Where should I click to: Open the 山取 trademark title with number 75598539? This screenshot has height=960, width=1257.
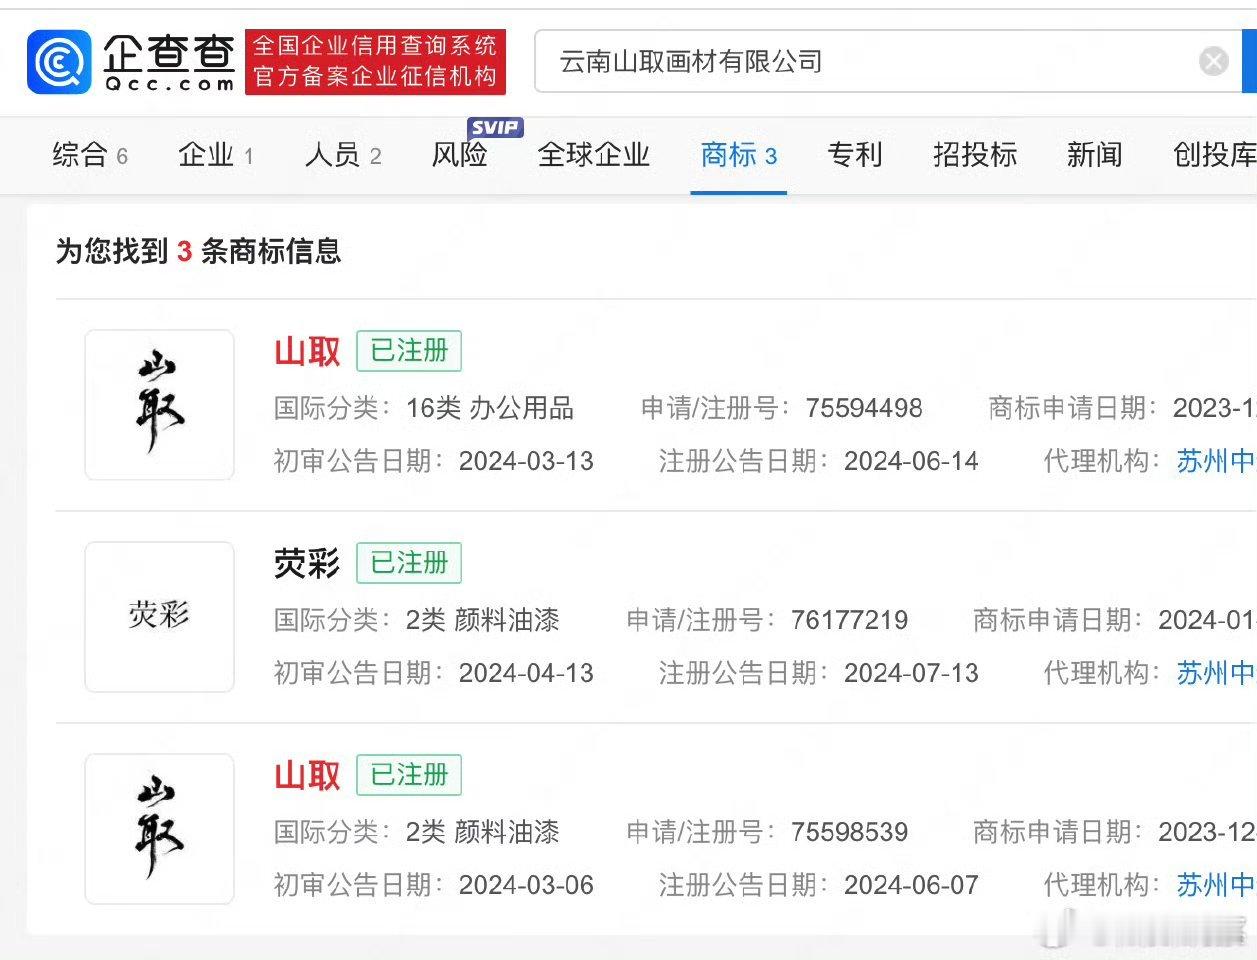tap(308, 775)
